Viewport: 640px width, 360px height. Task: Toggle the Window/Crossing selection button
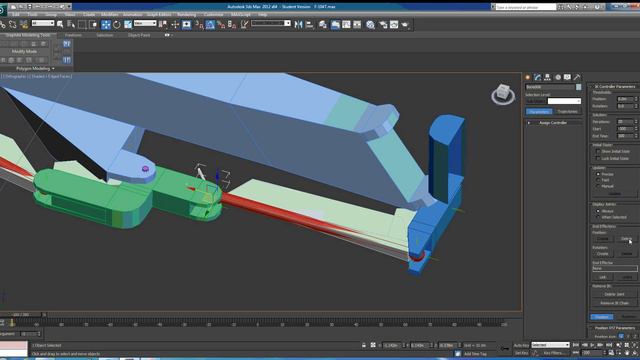tap(93, 24)
